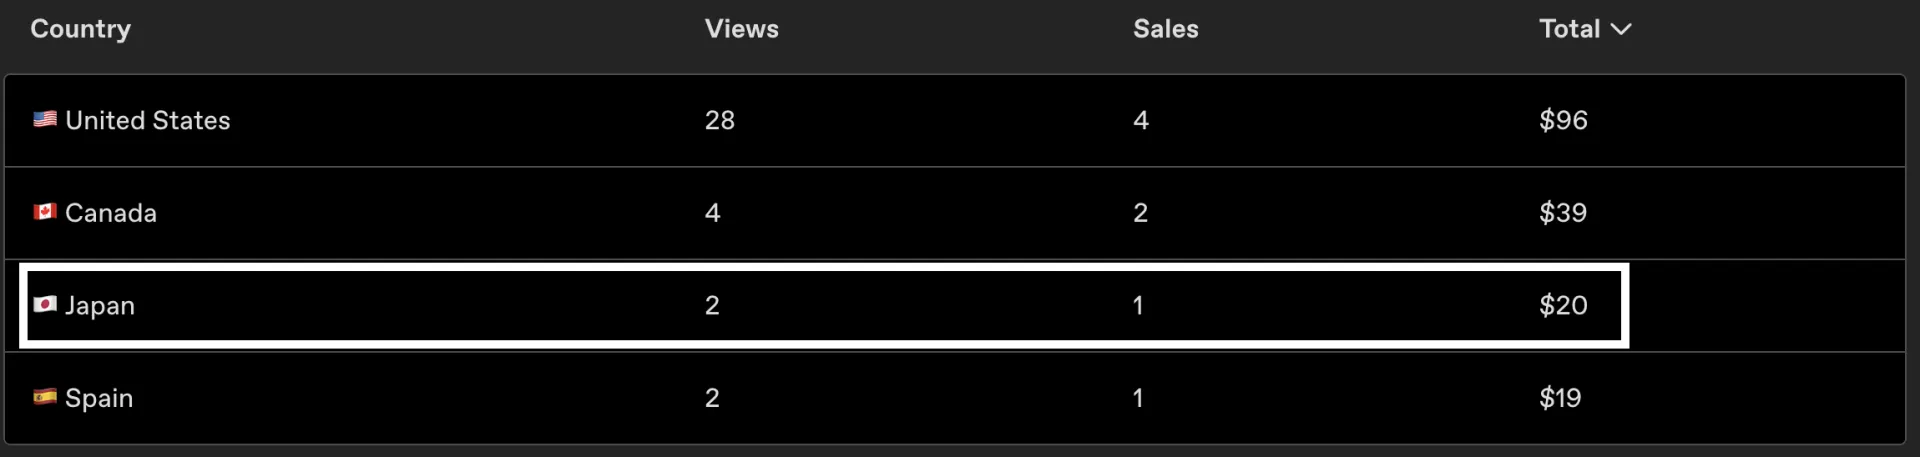
Task: Select the Spain country name
Action: point(99,398)
